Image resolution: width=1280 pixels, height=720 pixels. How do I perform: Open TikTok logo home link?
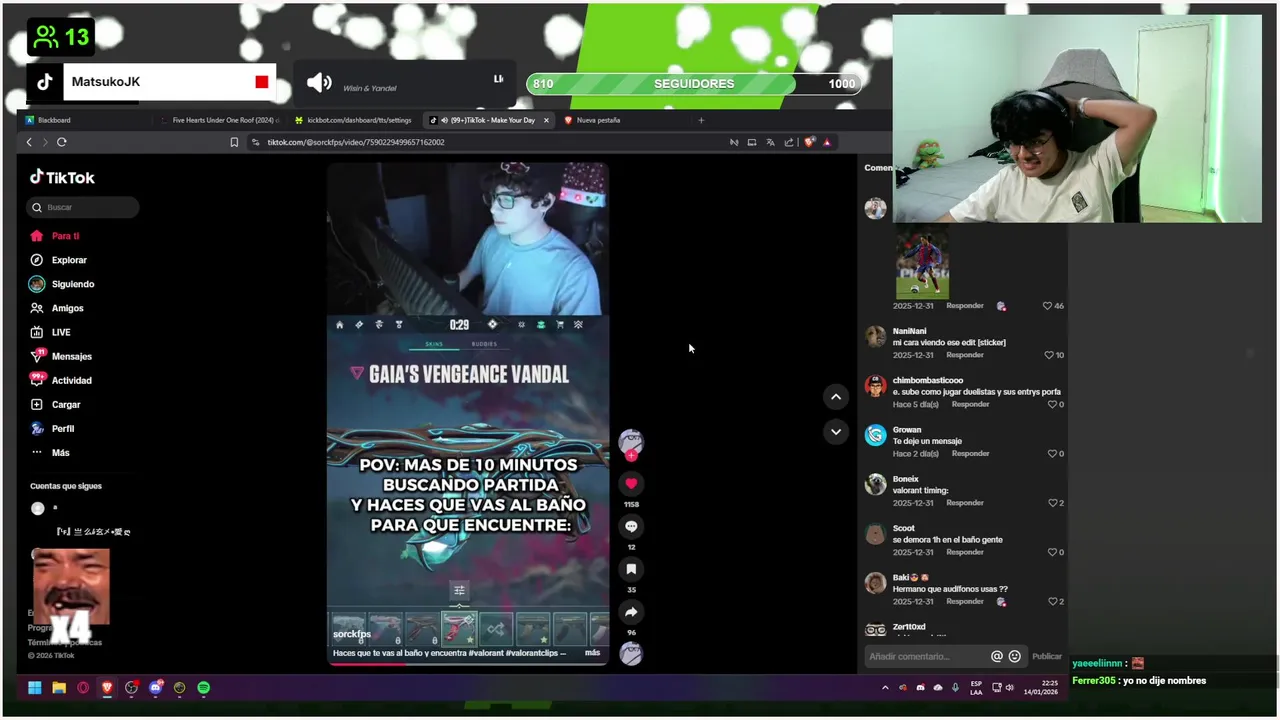62,177
